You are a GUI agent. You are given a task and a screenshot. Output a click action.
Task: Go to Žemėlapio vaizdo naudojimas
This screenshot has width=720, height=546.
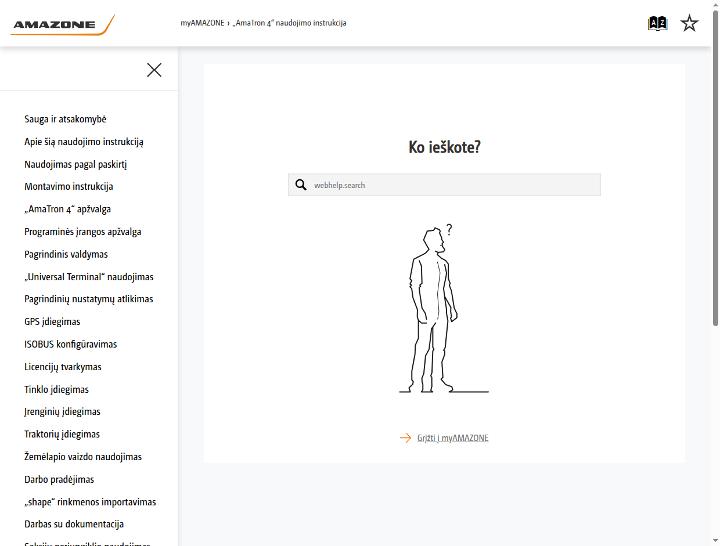point(83,456)
